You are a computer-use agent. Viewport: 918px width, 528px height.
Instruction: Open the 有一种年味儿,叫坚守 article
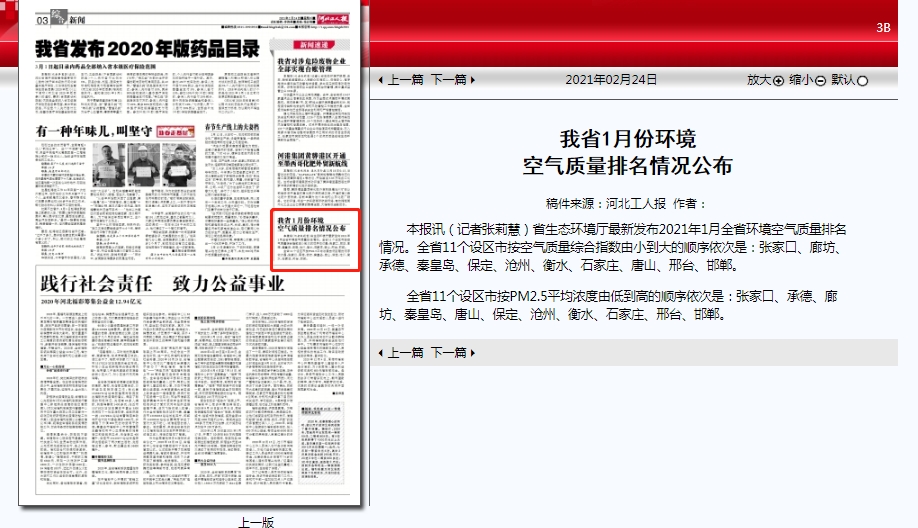95,131
